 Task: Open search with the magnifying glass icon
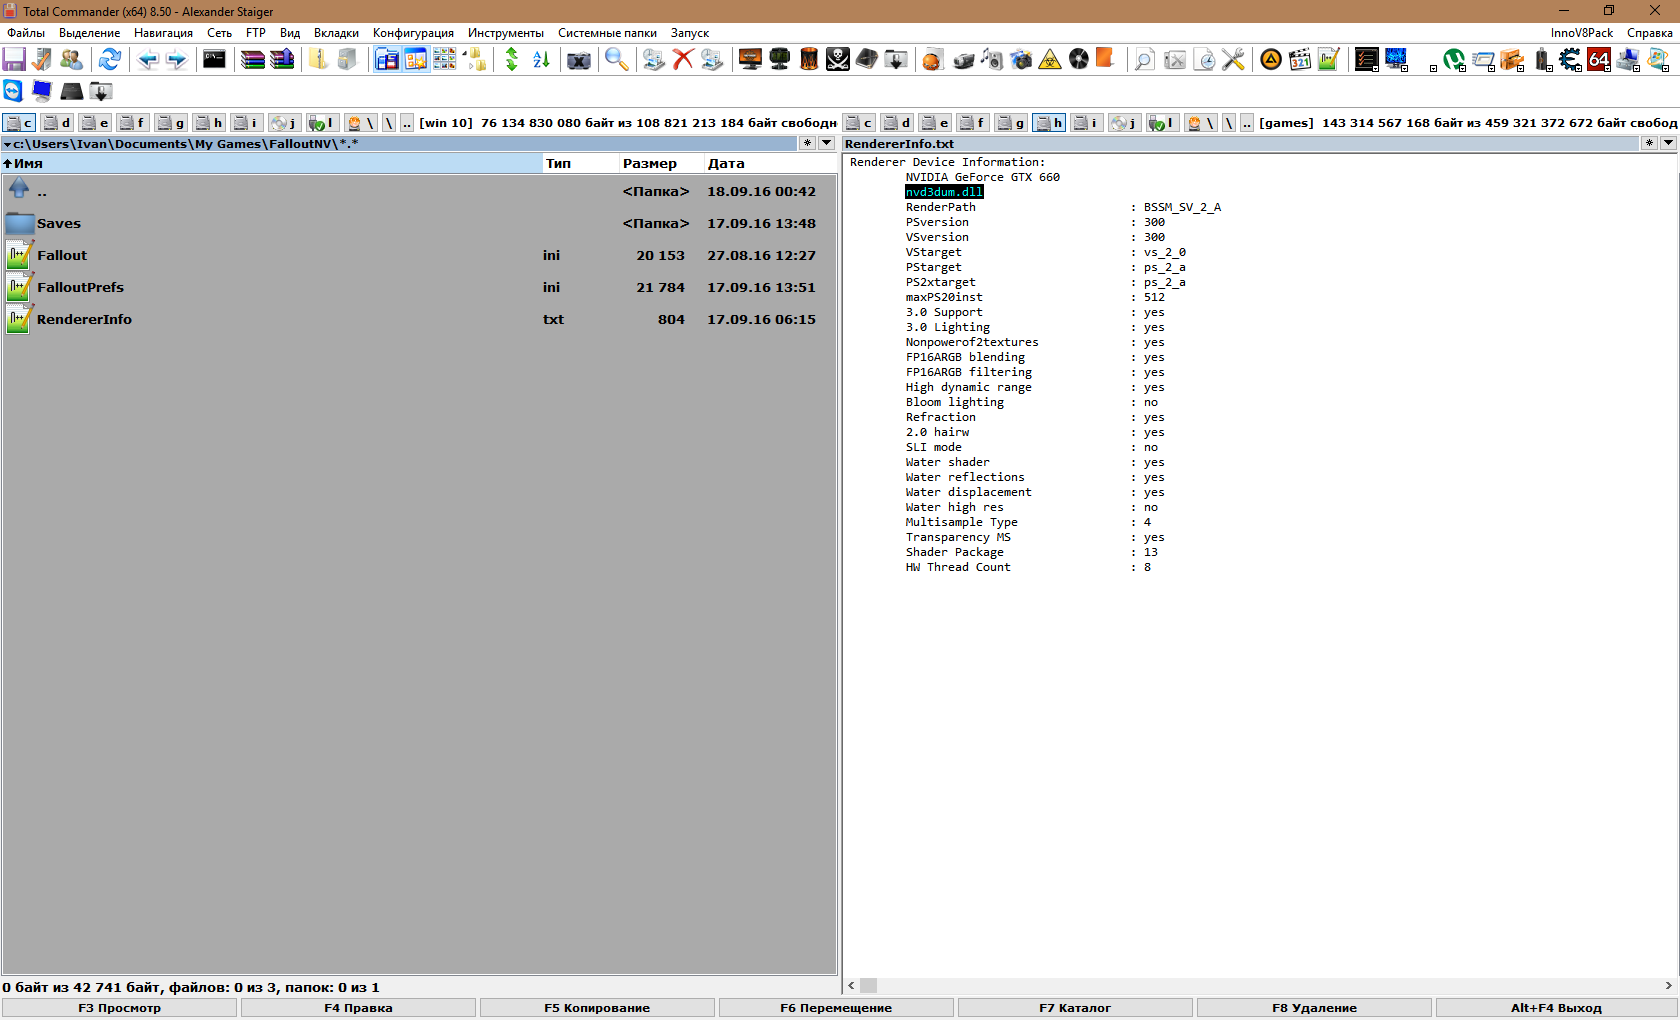coord(617,60)
